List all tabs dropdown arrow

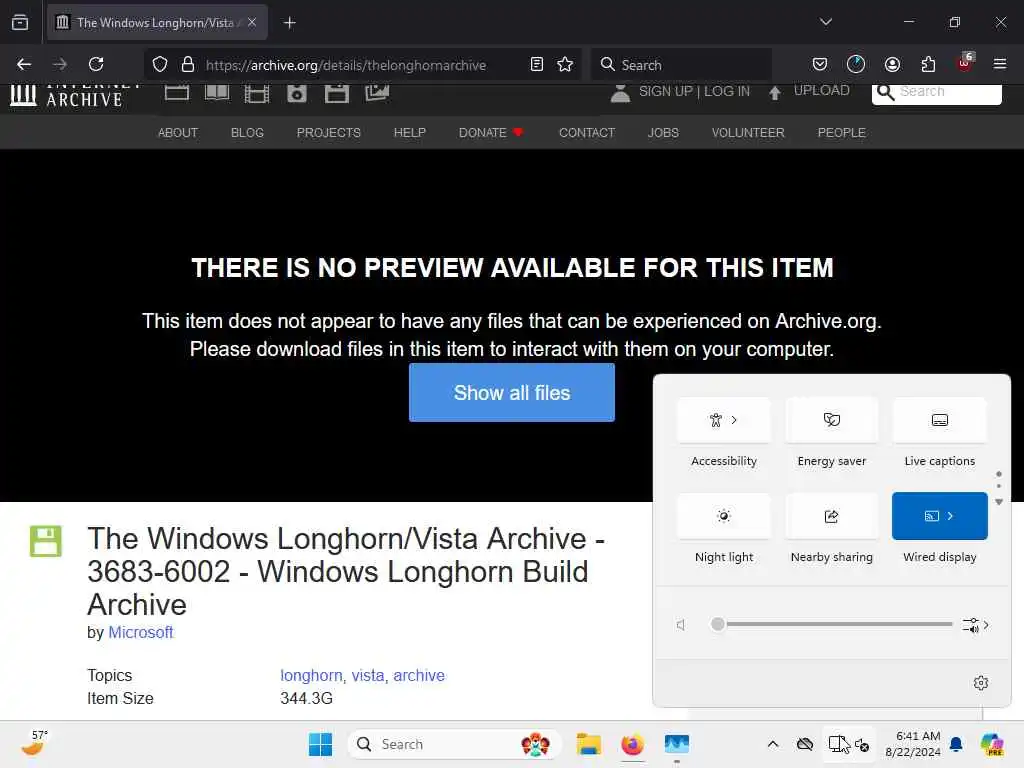825,22
